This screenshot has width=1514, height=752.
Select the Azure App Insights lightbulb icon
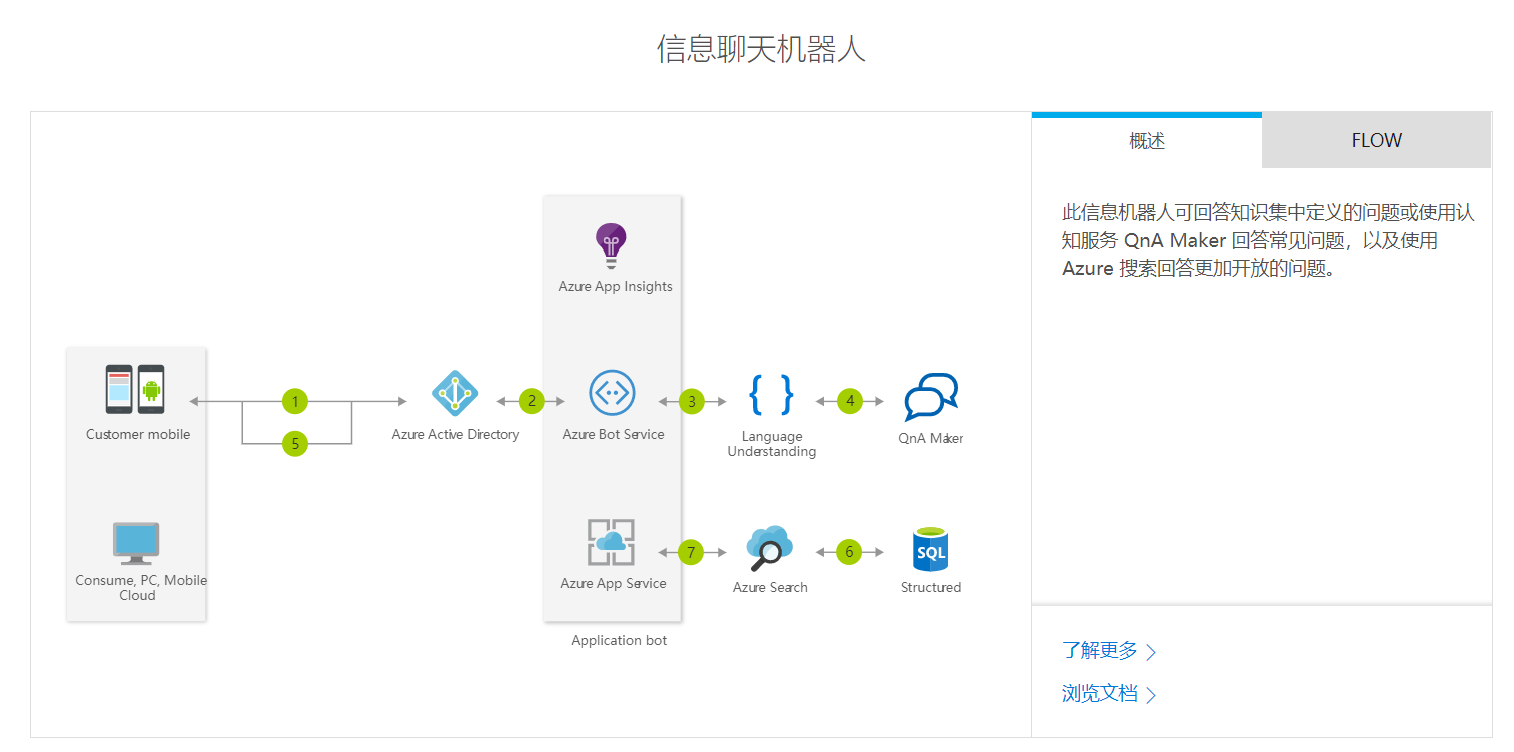[612, 243]
